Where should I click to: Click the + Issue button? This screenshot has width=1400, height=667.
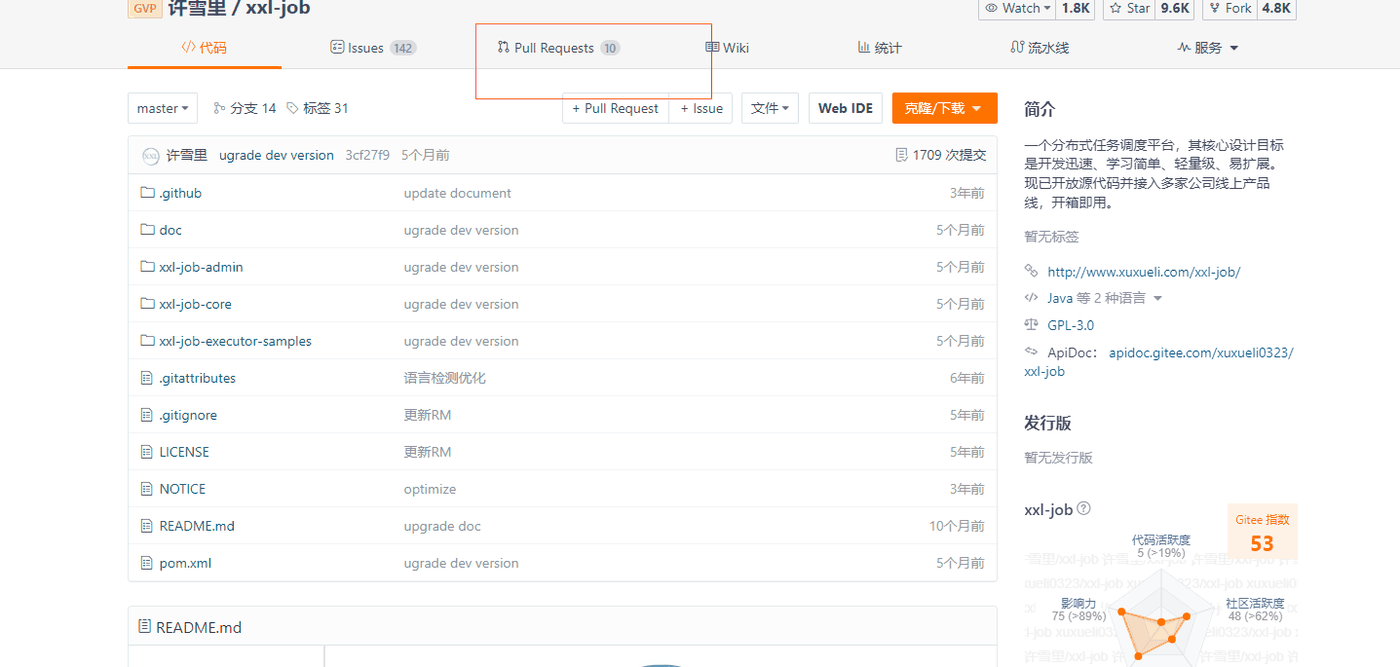tap(701, 108)
